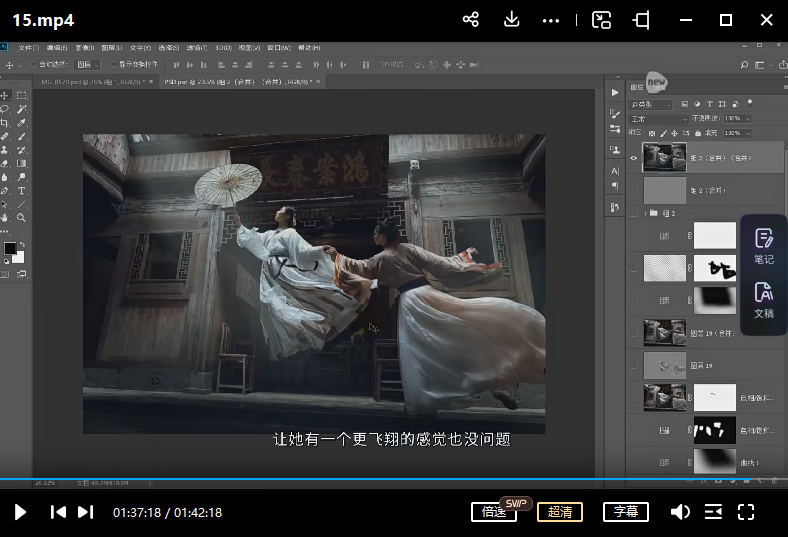Screen dimensions: 788x537
Task: Click the download icon
Action: pyautogui.click(x=511, y=20)
